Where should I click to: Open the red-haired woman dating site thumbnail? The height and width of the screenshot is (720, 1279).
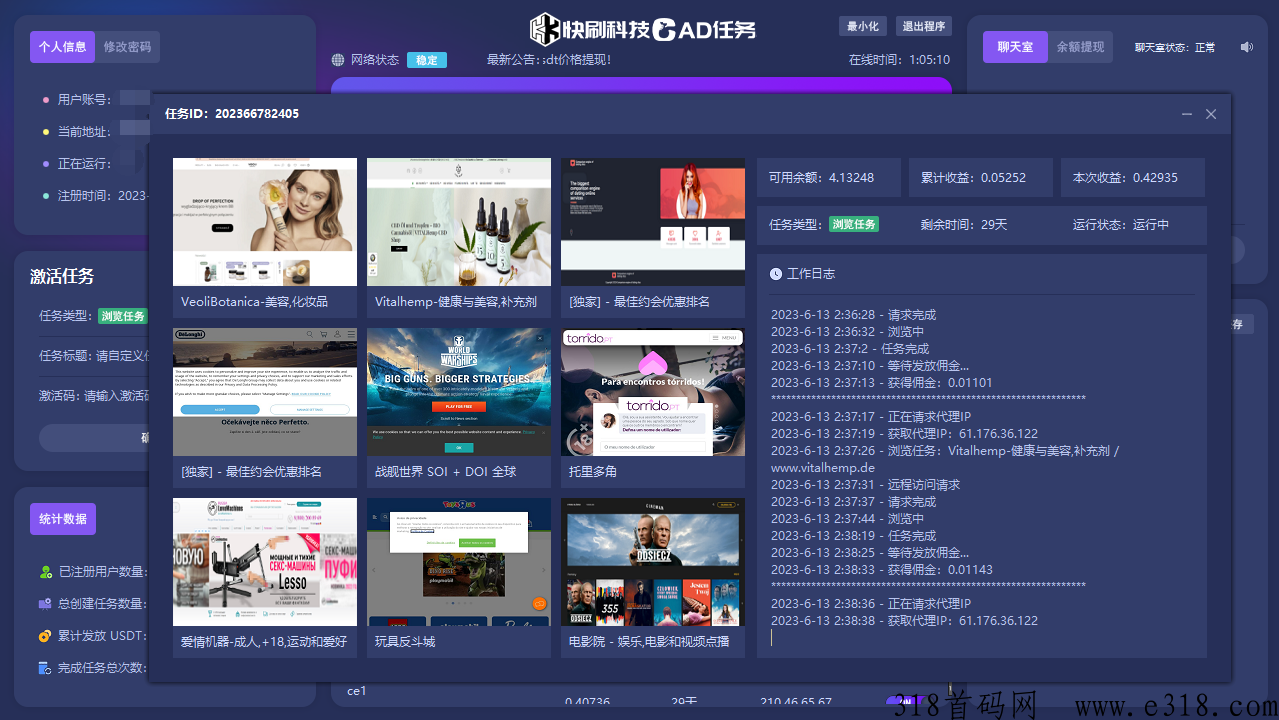click(x=653, y=222)
